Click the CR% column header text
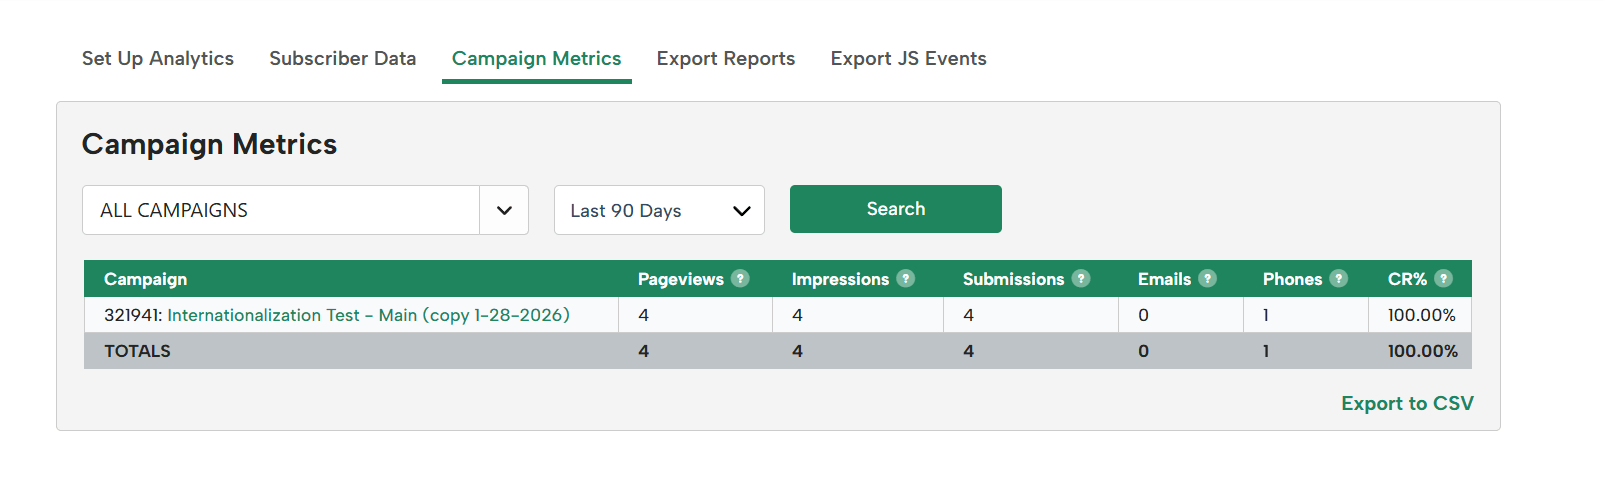 [x=1407, y=279]
